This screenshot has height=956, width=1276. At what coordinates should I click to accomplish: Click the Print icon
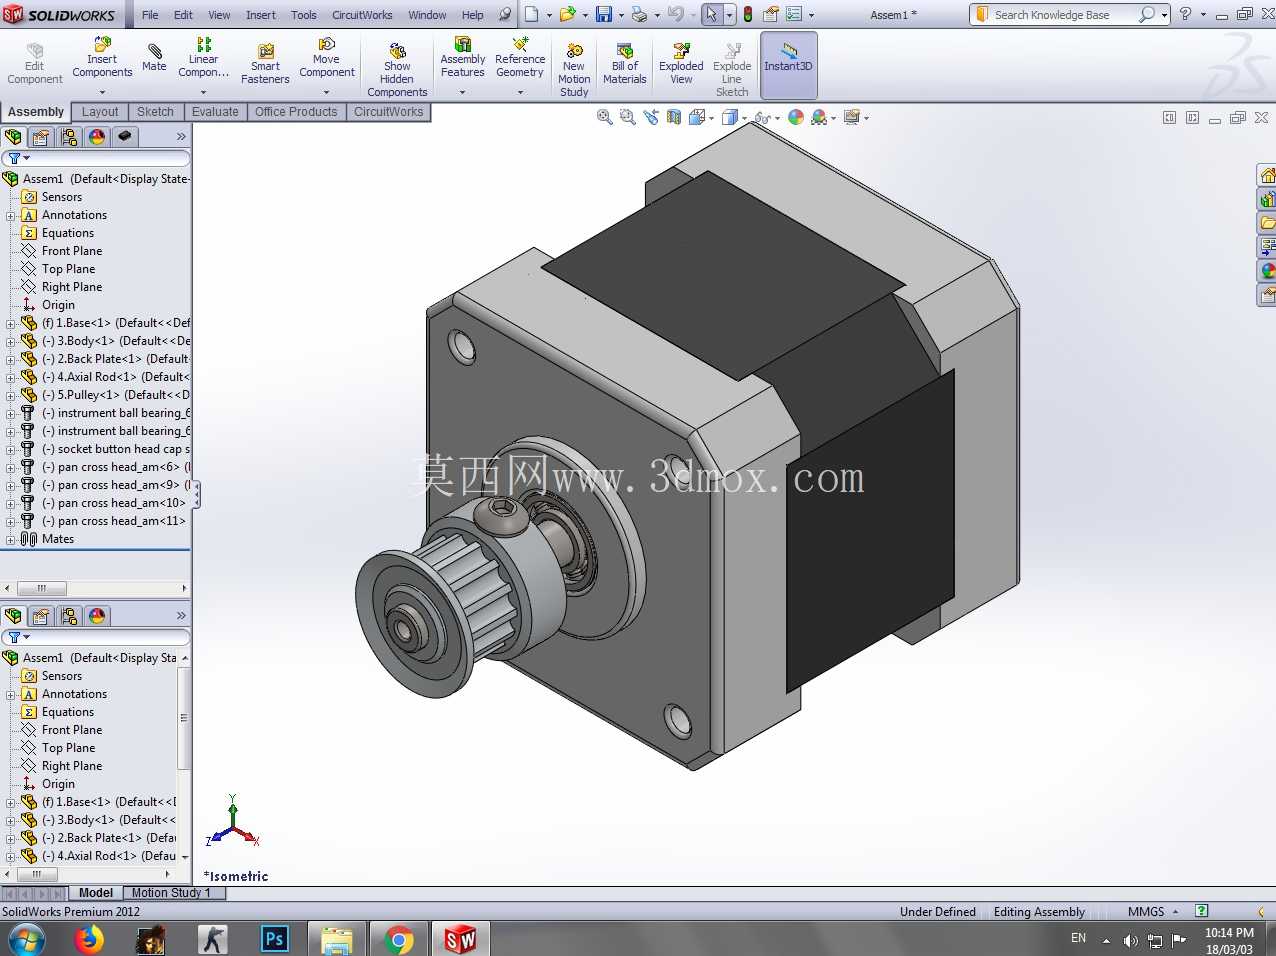click(639, 14)
